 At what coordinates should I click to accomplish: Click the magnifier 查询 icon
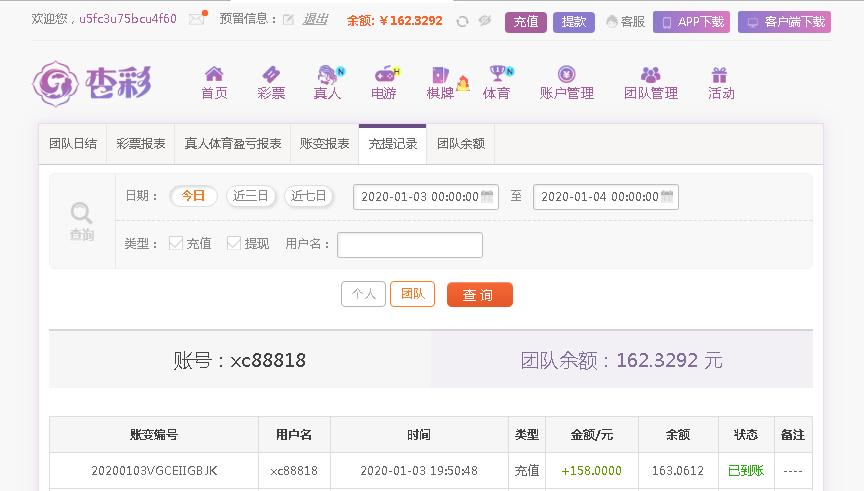[82, 221]
